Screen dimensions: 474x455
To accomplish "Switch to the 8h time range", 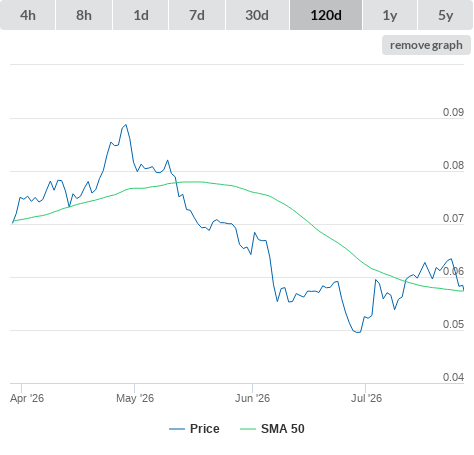I will click(84, 15).
